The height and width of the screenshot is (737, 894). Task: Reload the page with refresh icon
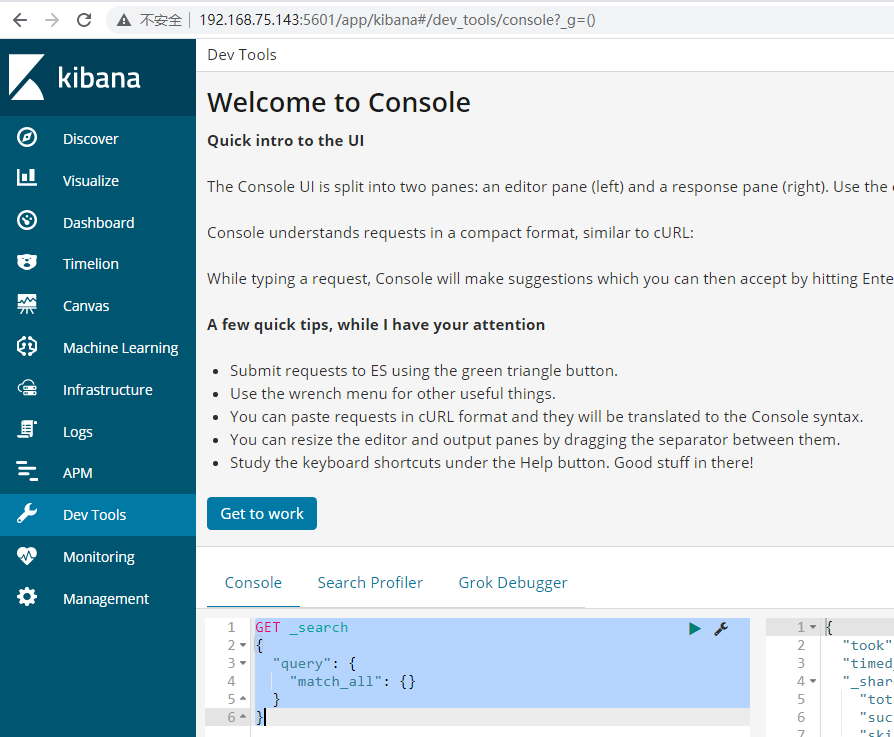(84, 20)
